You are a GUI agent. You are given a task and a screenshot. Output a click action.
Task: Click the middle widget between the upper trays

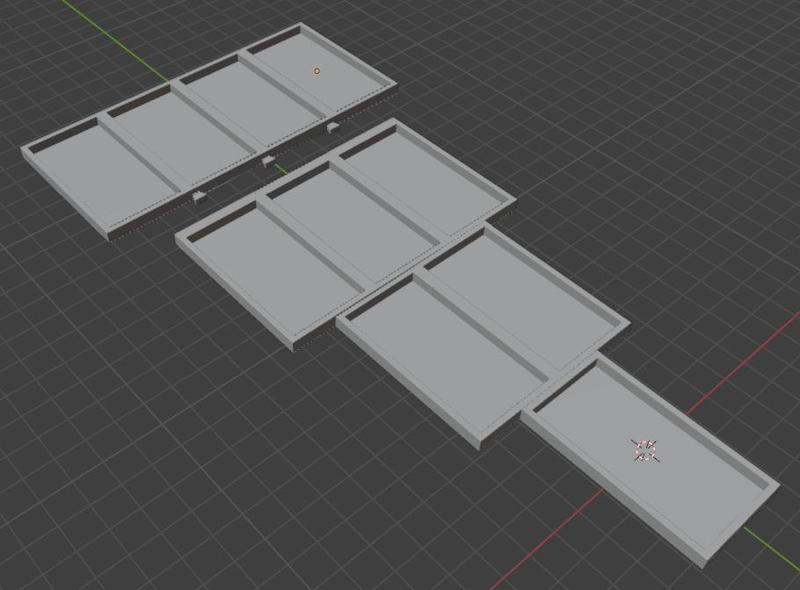267,160
